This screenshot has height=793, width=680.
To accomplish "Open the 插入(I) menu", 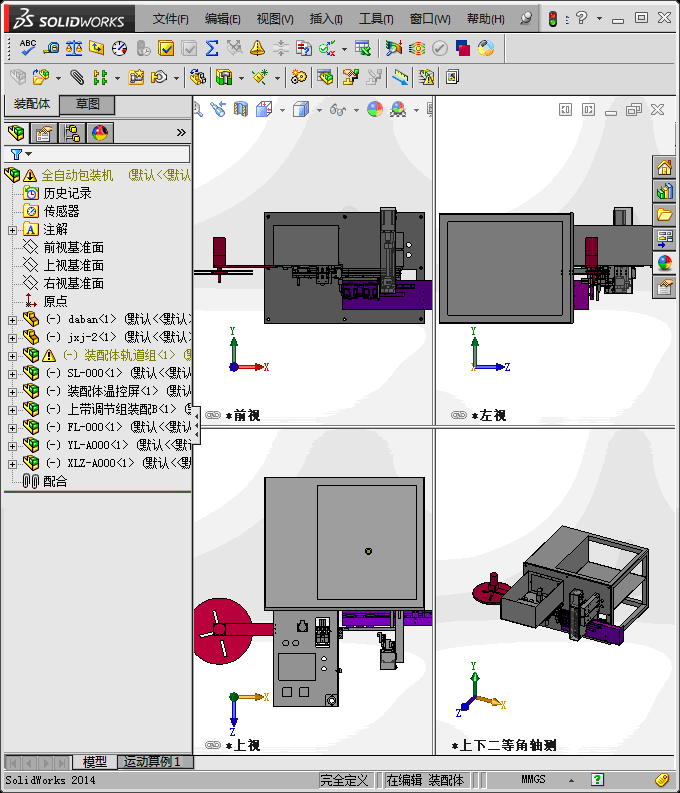I will click(326, 19).
